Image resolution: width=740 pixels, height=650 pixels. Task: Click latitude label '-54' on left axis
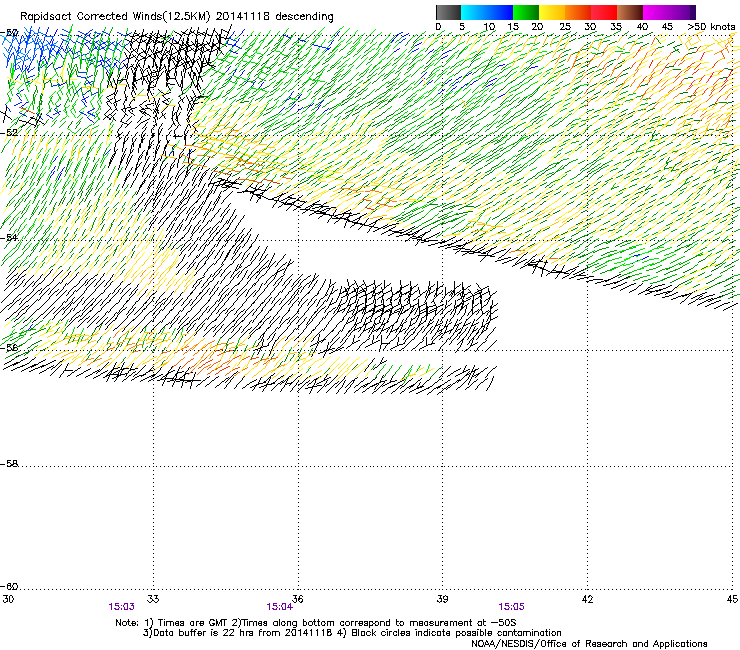click(x=9, y=237)
